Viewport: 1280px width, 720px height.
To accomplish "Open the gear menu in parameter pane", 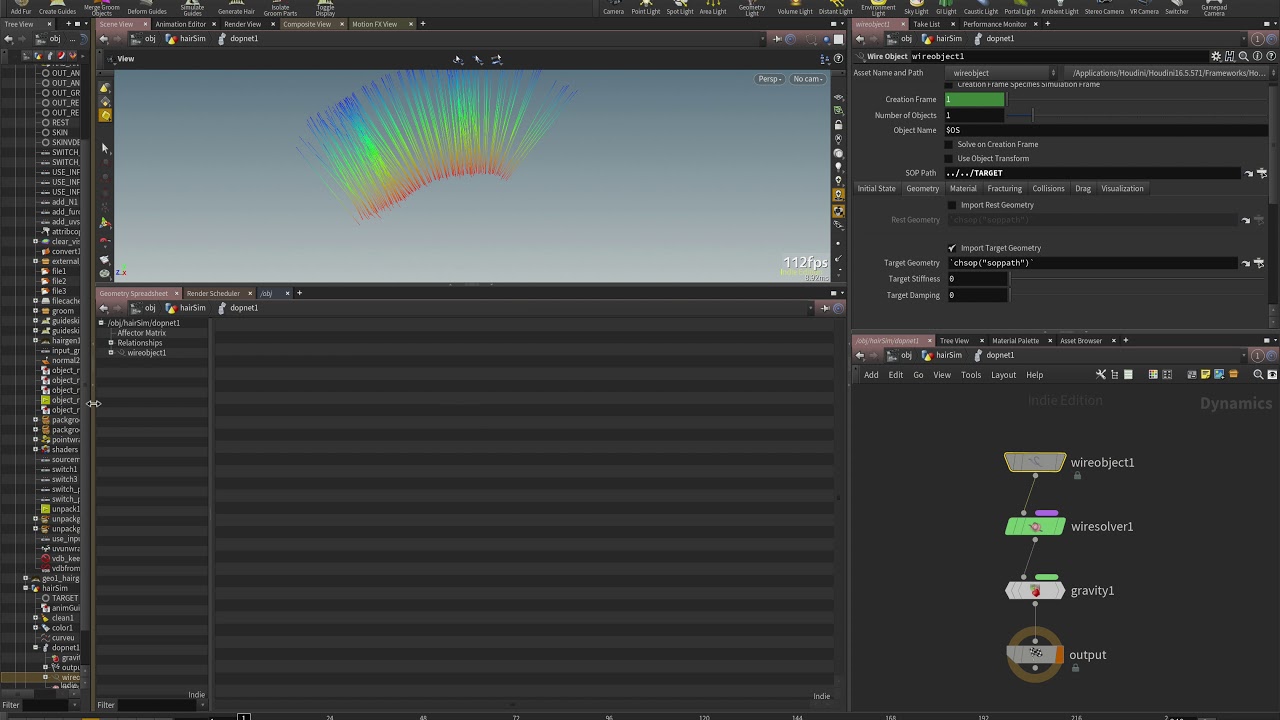I will point(1216,56).
